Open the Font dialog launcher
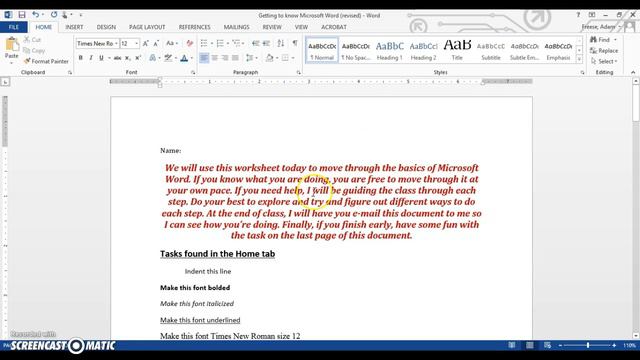Viewport: 640px width, 360px height. 193,72
